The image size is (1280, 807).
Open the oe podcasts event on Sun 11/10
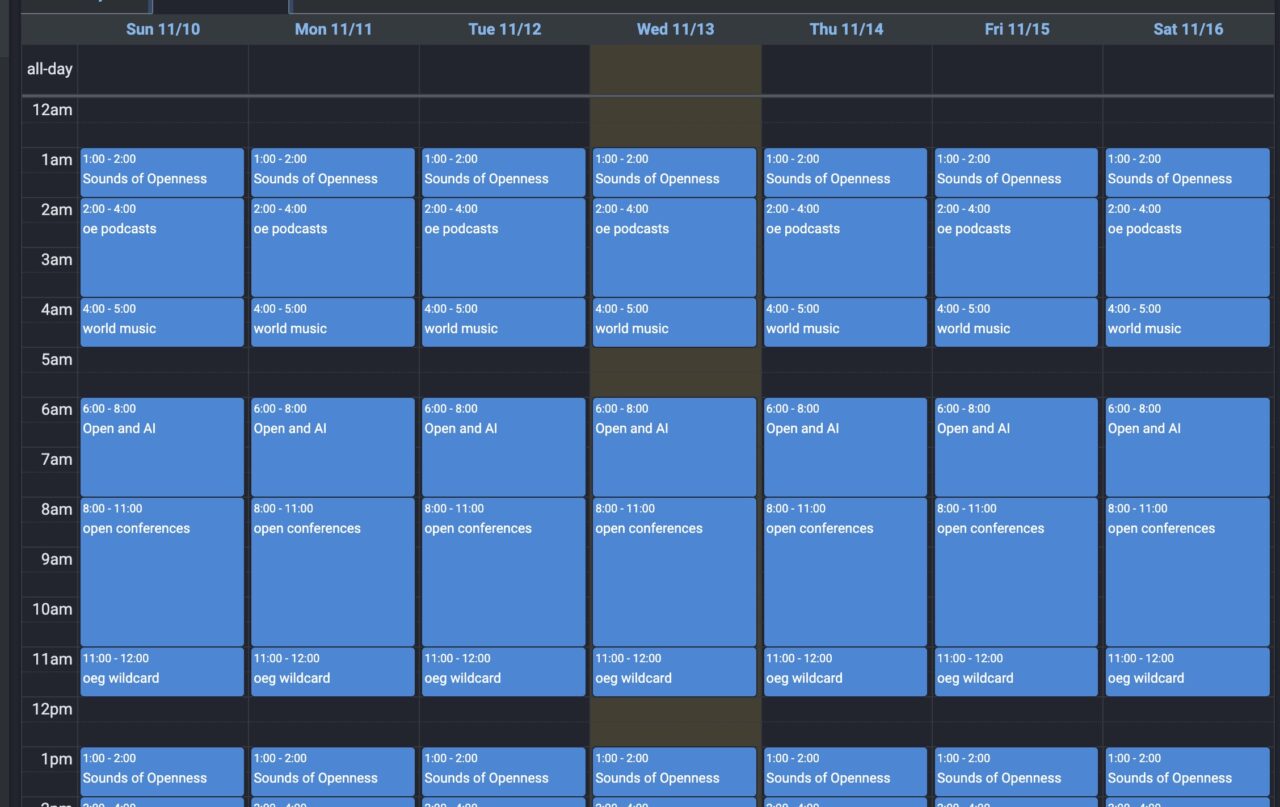pos(162,247)
